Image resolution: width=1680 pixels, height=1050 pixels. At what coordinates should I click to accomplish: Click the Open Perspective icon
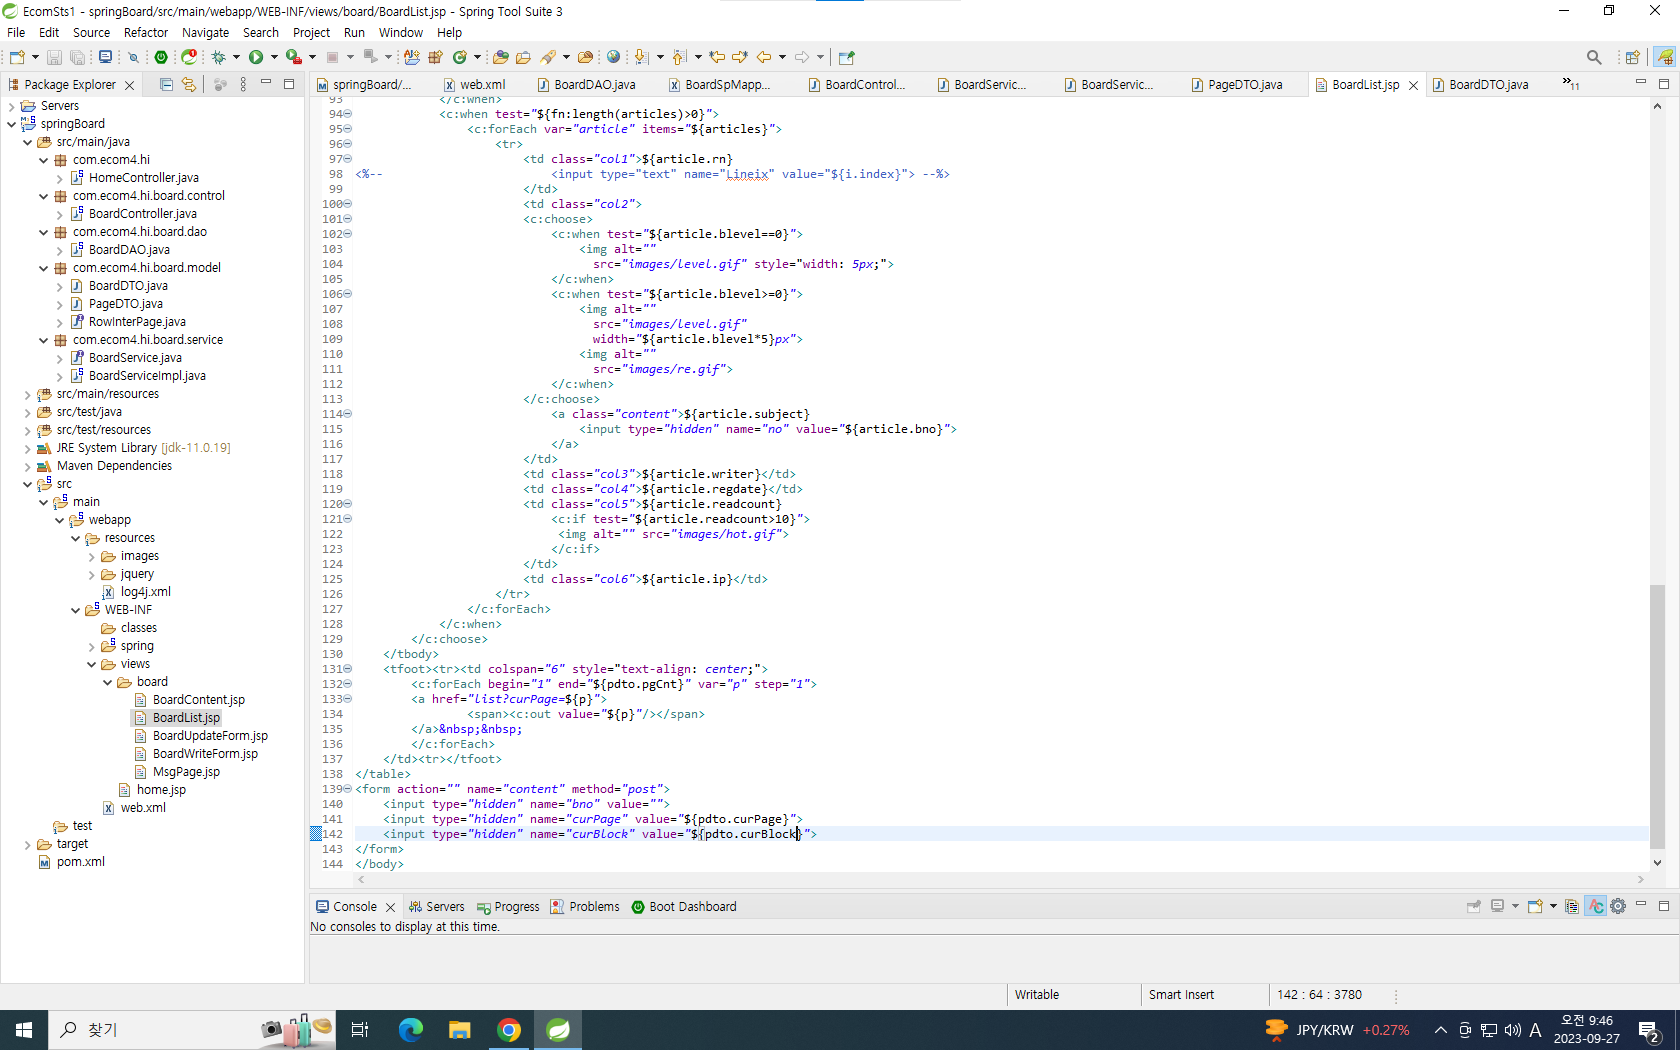click(1632, 57)
